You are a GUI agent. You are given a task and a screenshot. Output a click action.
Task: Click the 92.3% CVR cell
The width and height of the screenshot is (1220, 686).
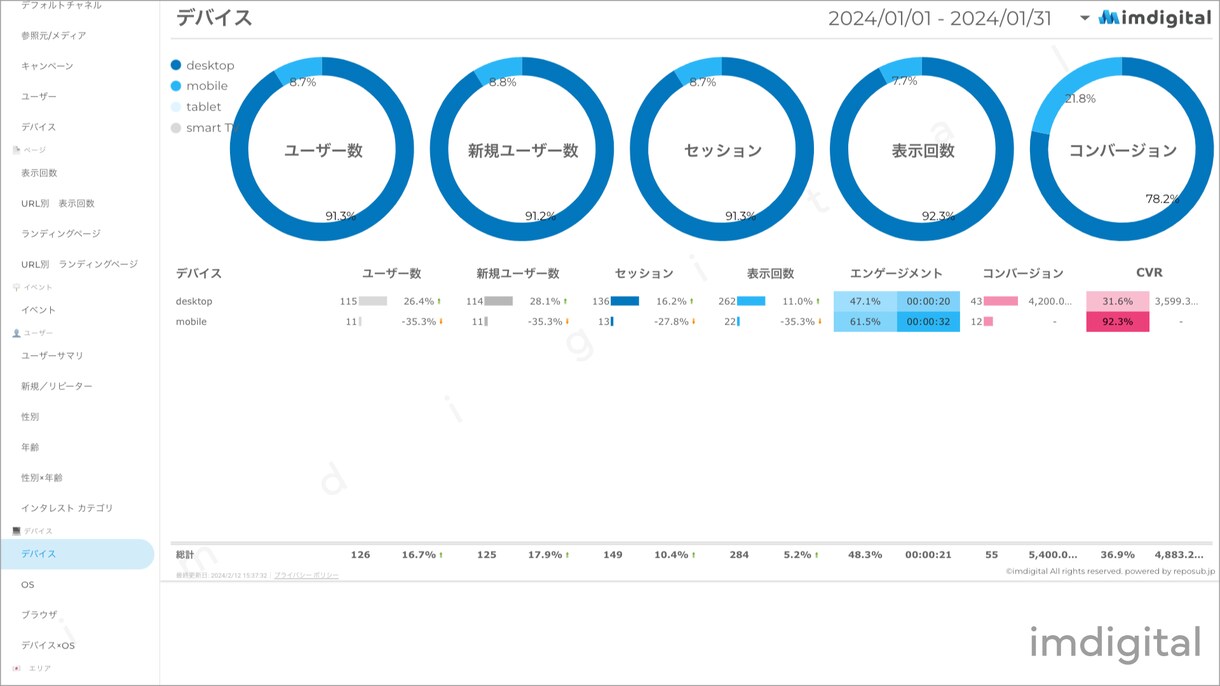pos(1117,322)
